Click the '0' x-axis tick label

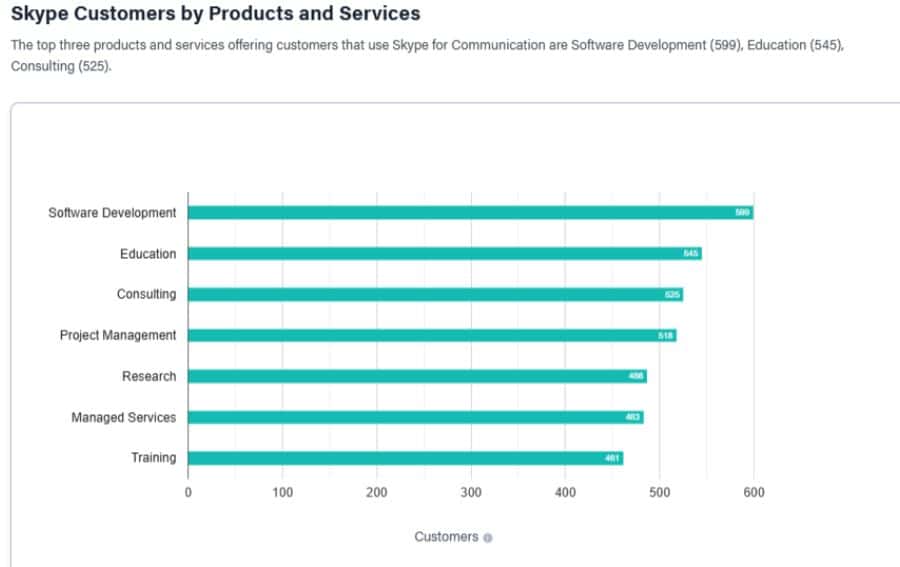pyautogui.click(x=188, y=492)
